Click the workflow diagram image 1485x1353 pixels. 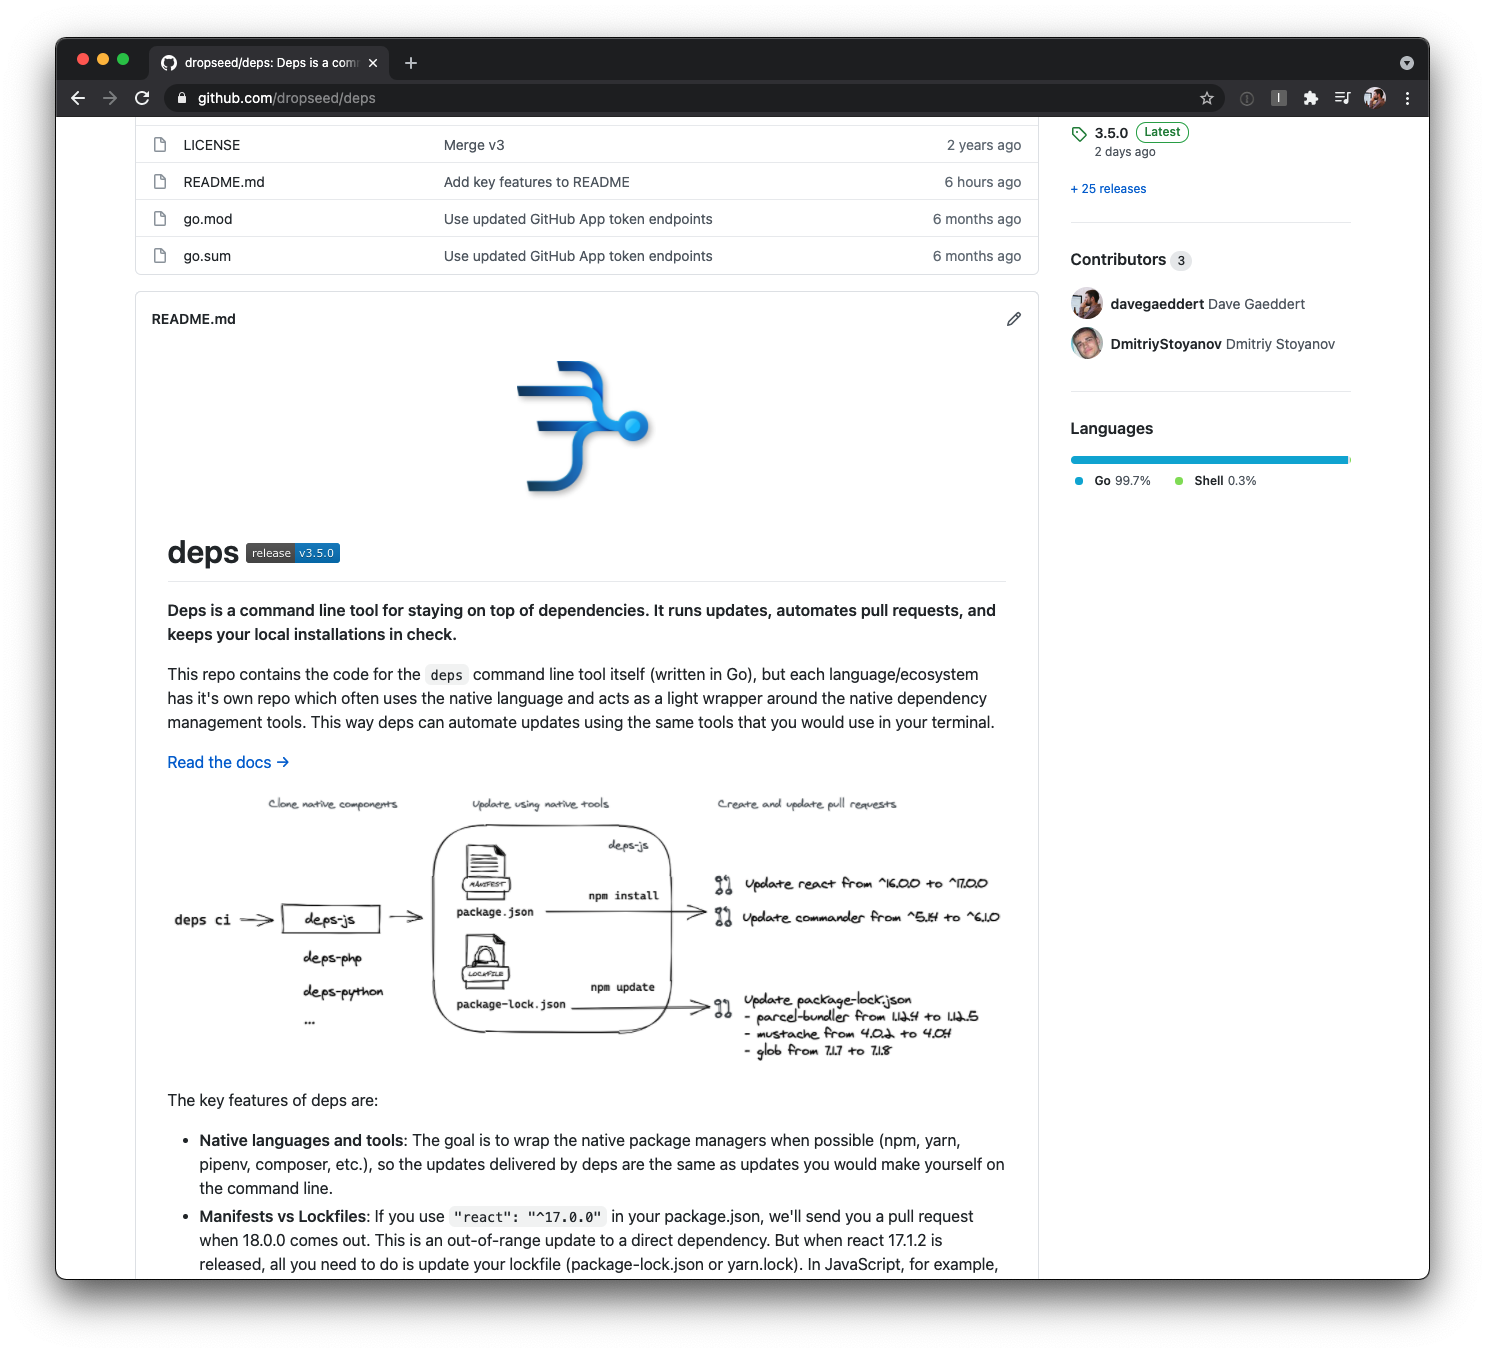(586, 930)
